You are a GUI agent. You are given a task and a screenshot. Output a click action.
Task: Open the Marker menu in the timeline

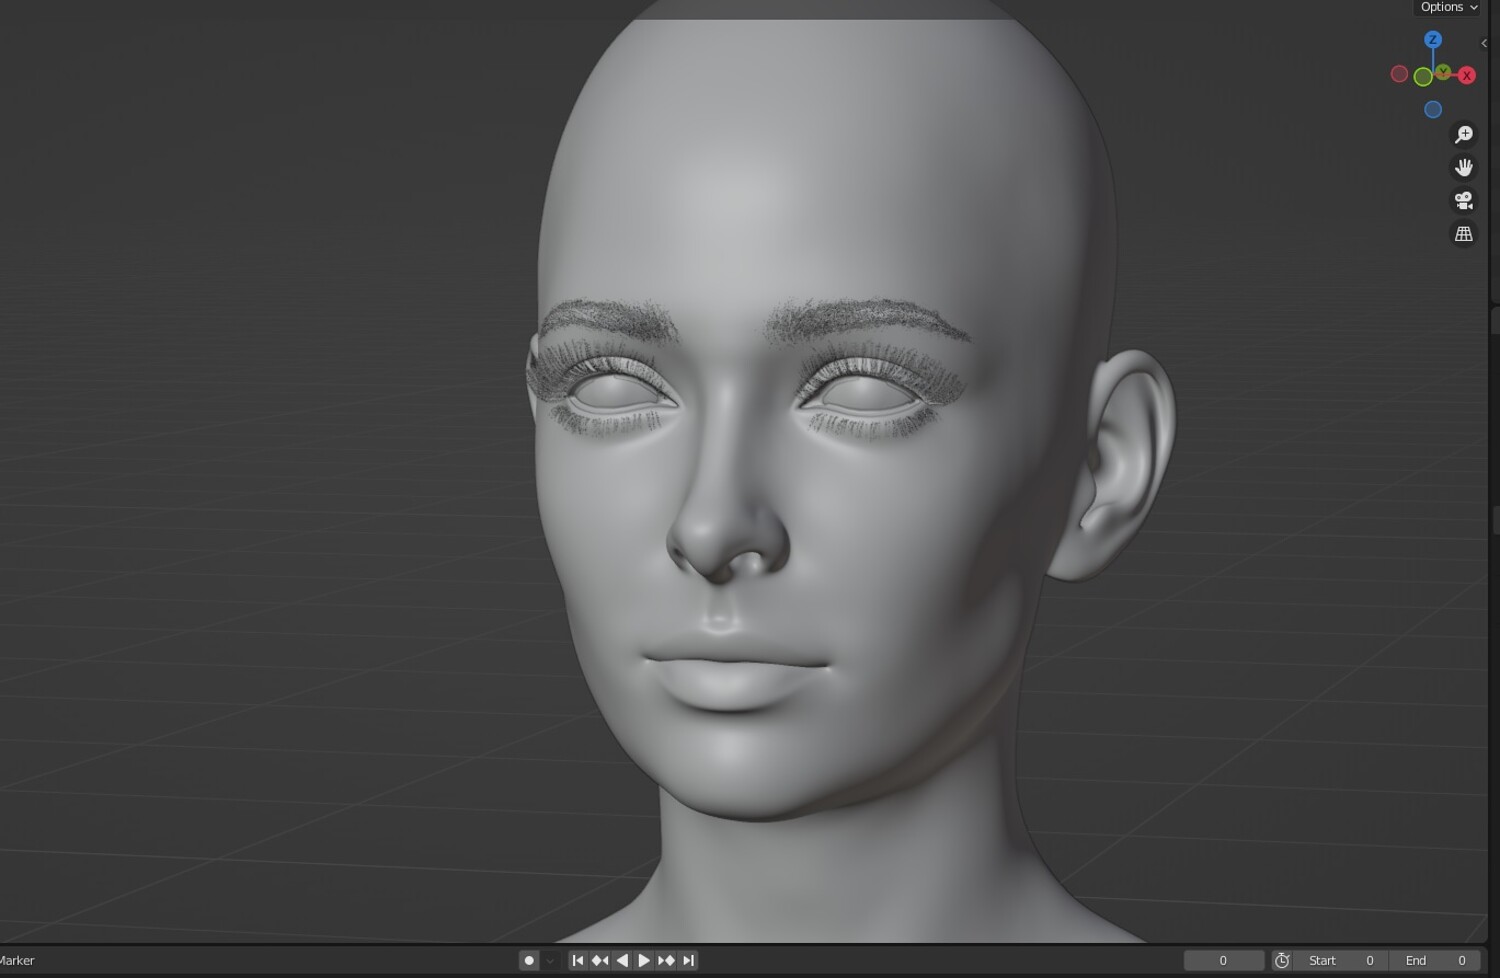pyautogui.click(x=17, y=961)
